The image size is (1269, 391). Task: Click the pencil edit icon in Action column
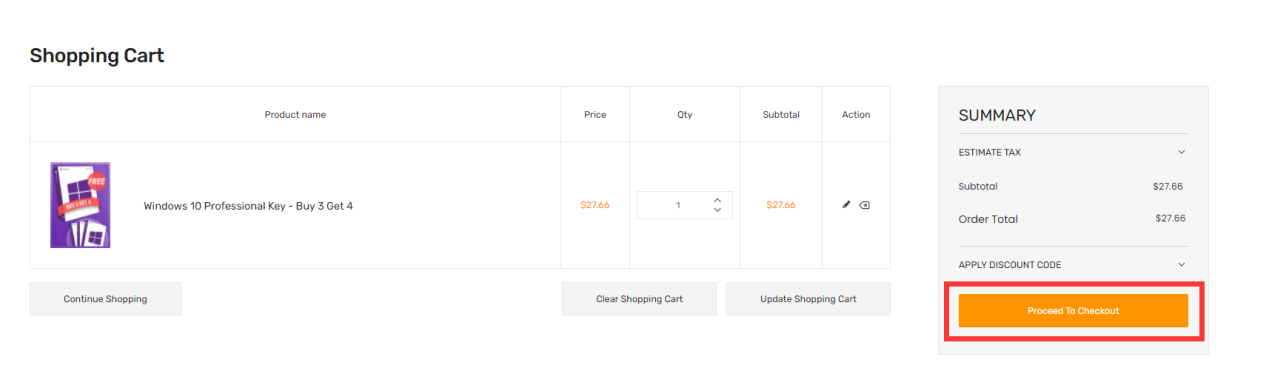tap(847, 205)
